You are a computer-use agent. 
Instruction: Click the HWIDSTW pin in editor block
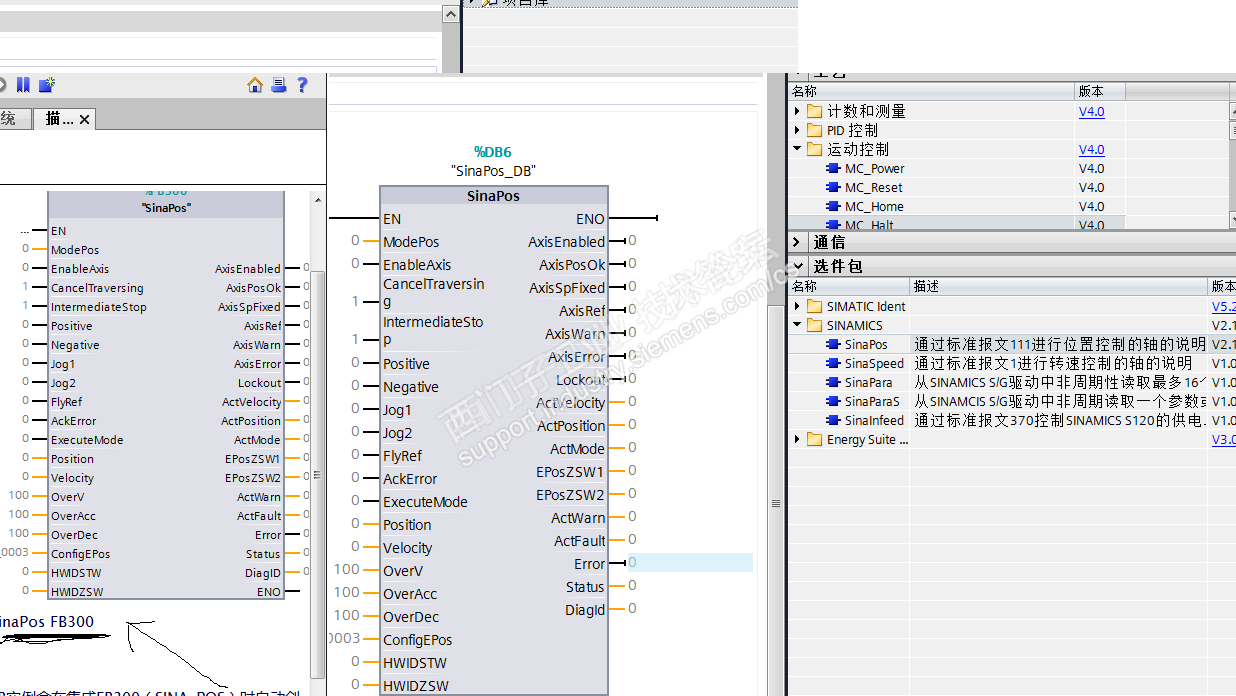[x=415, y=663]
